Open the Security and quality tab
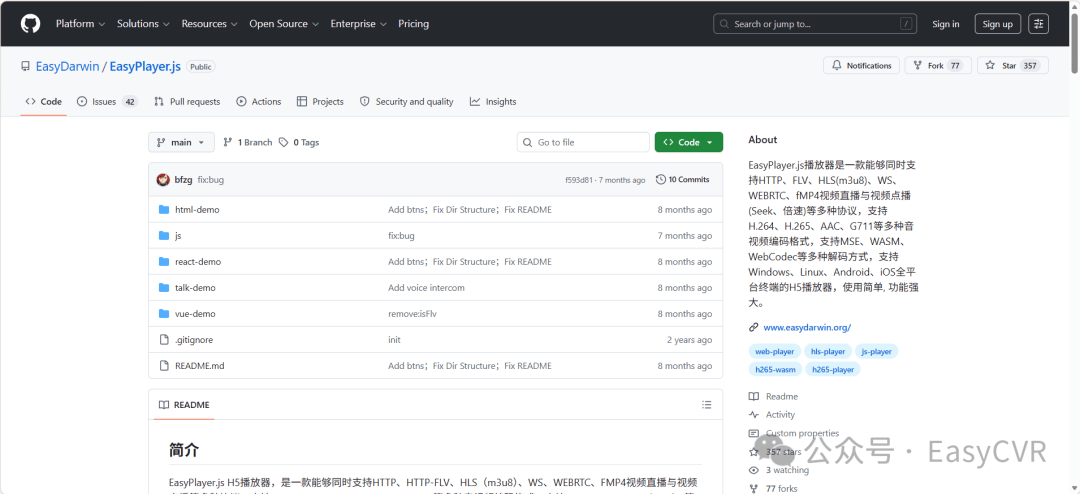This screenshot has height=494, width=1080. [406, 101]
